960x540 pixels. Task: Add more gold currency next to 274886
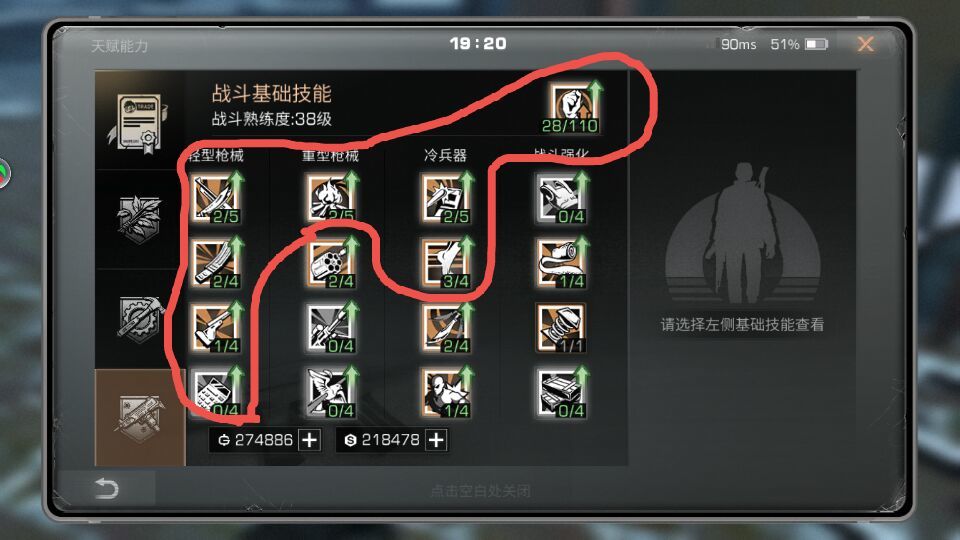[310, 440]
